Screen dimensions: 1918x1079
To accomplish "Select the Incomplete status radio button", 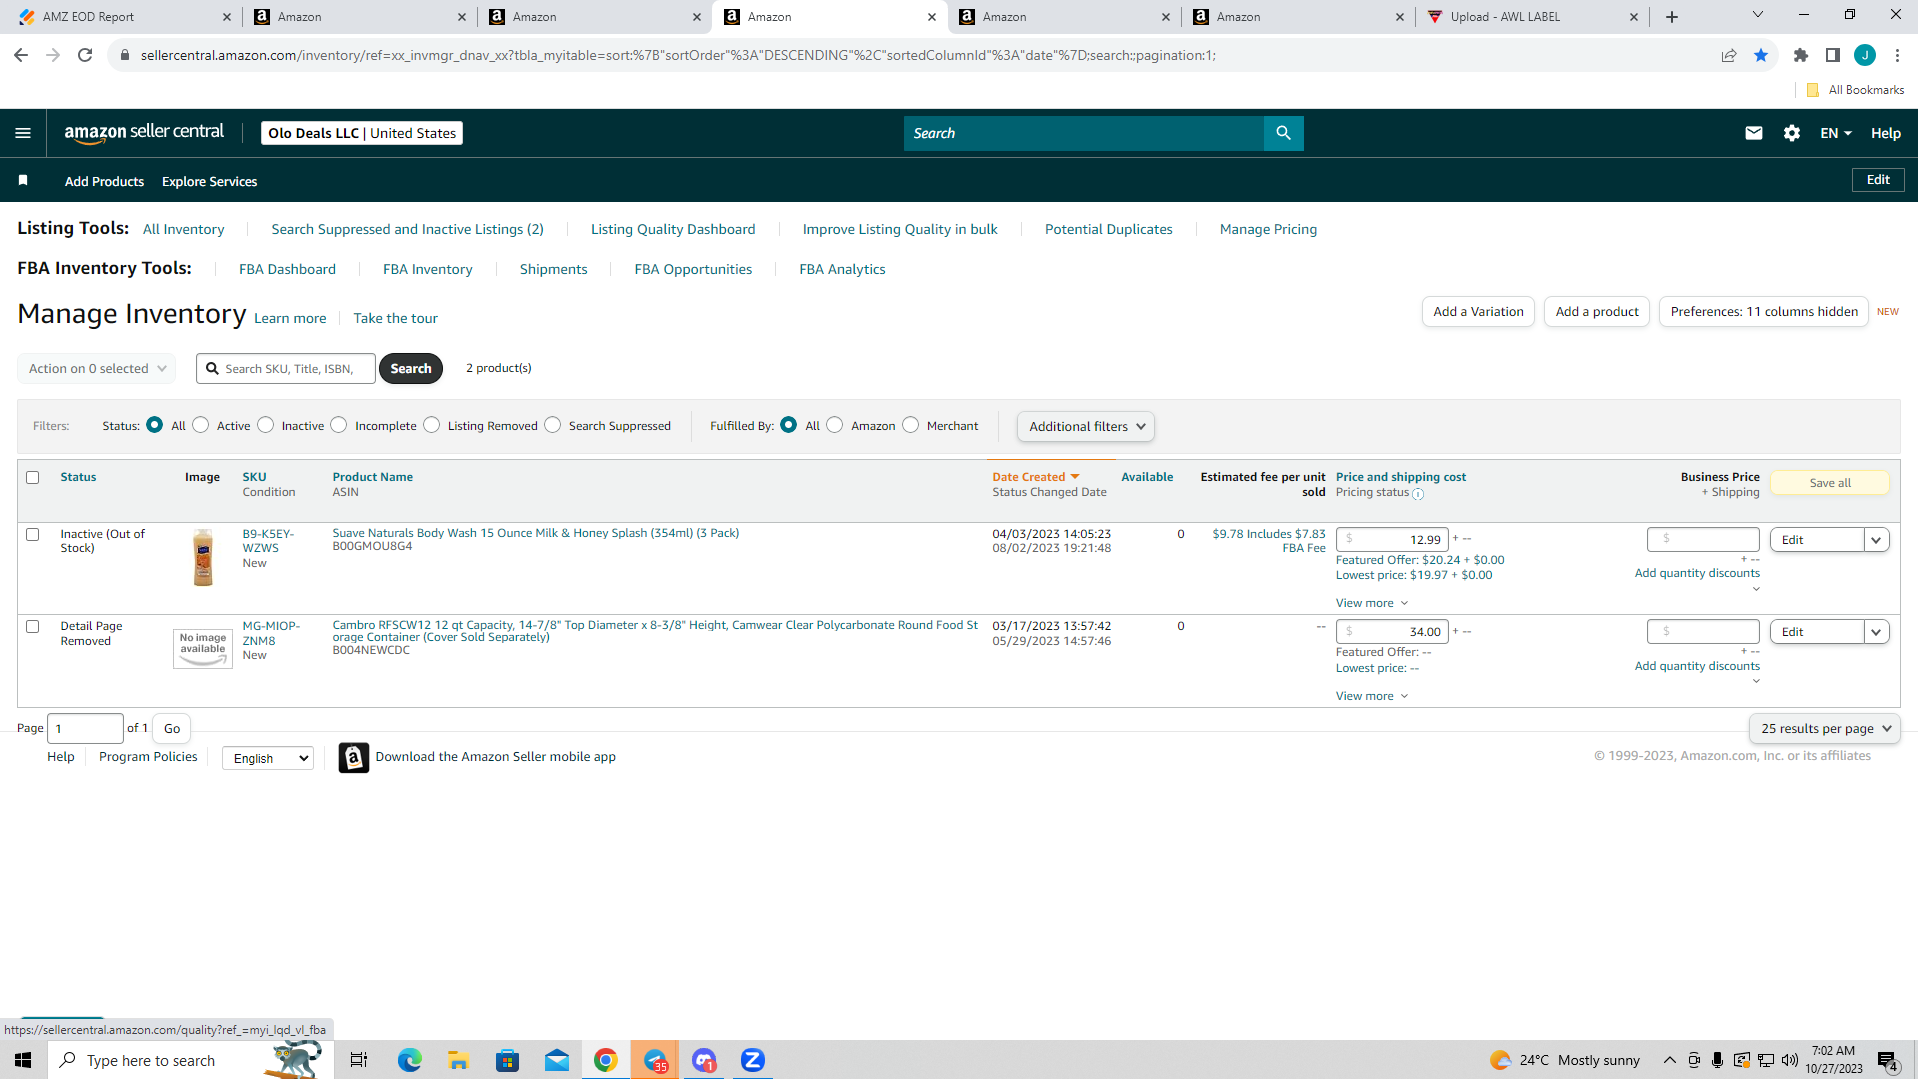I will (x=339, y=425).
